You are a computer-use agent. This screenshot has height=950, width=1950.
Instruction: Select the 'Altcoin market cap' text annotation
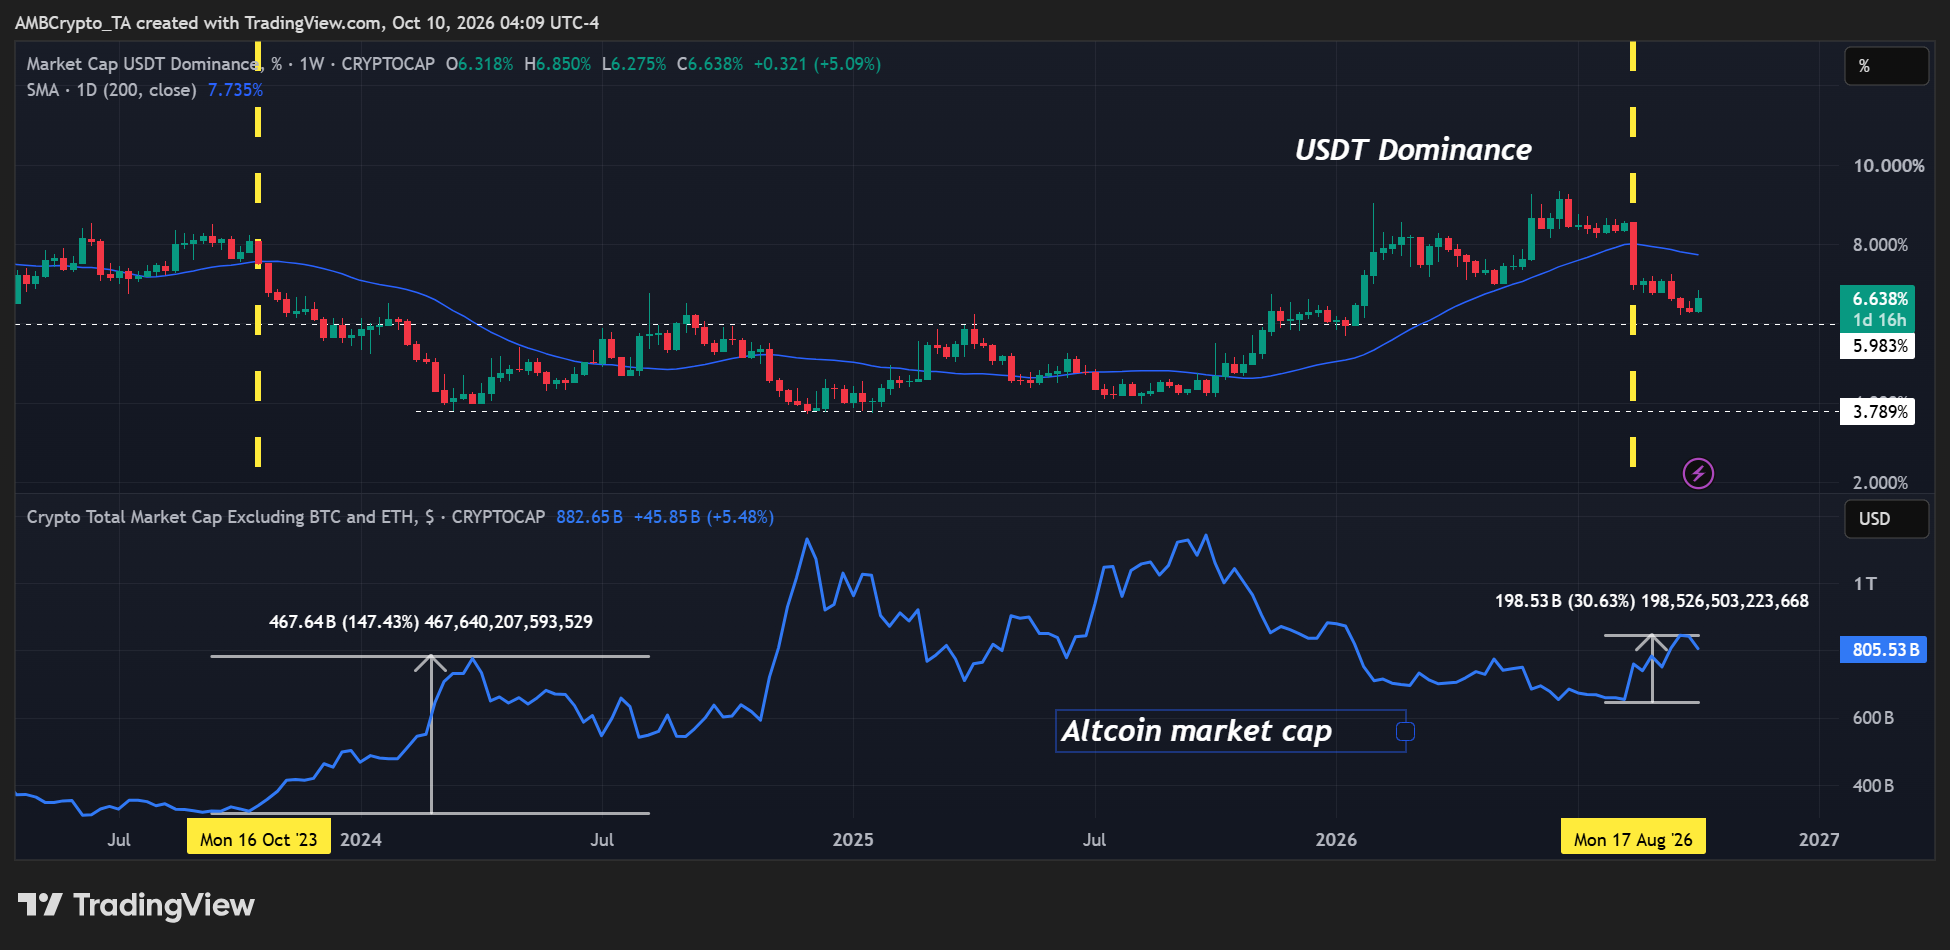click(x=1196, y=731)
